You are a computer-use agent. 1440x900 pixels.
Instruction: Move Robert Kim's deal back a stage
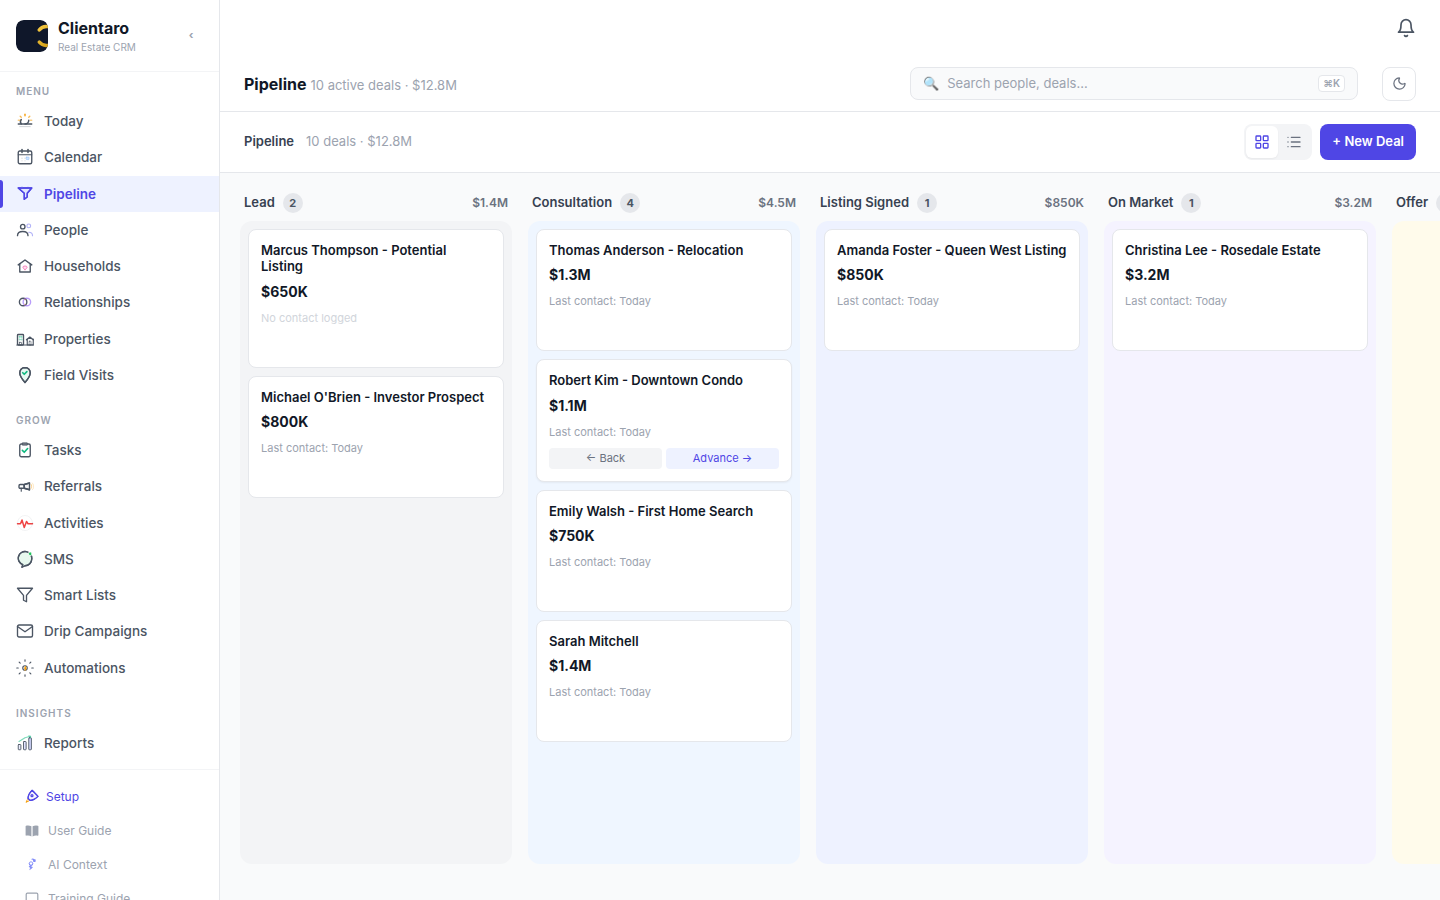point(605,458)
